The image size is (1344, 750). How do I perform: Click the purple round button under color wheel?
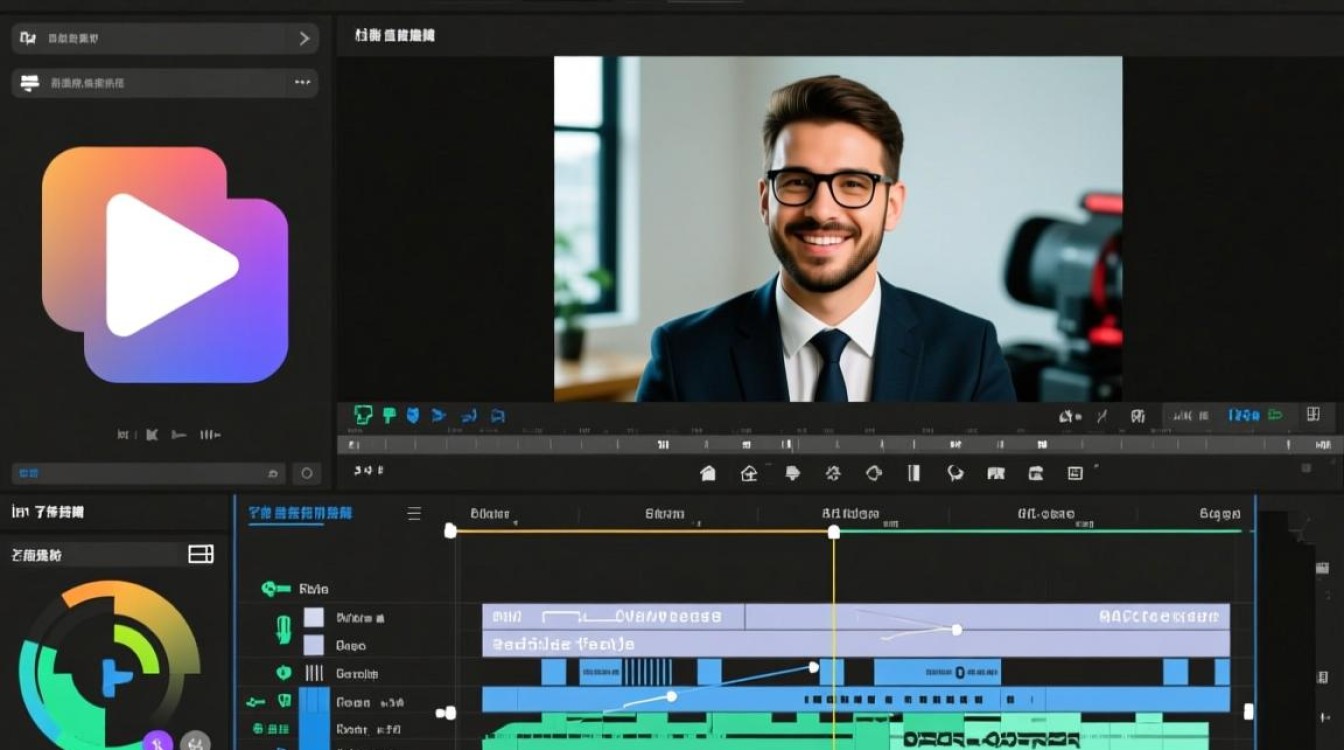click(x=157, y=741)
